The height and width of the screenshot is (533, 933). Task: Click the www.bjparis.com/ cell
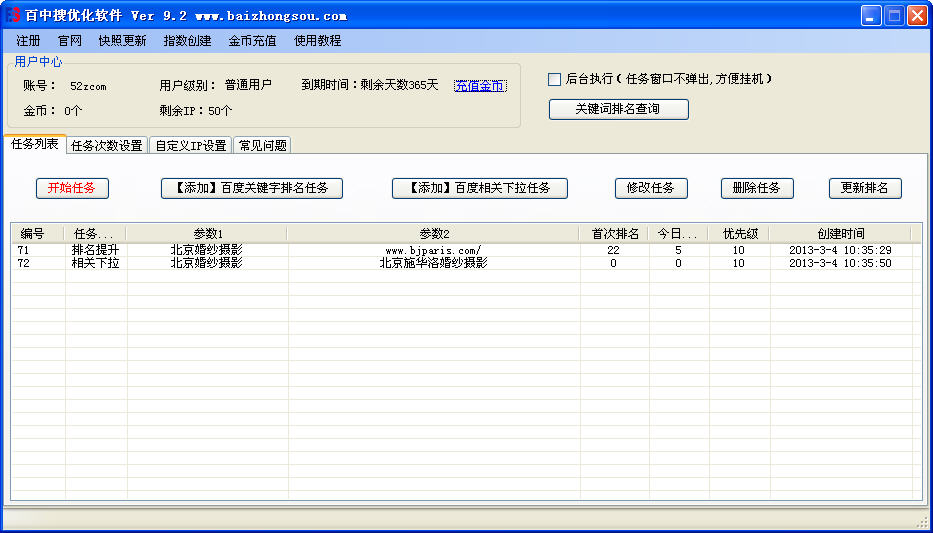pos(433,250)
